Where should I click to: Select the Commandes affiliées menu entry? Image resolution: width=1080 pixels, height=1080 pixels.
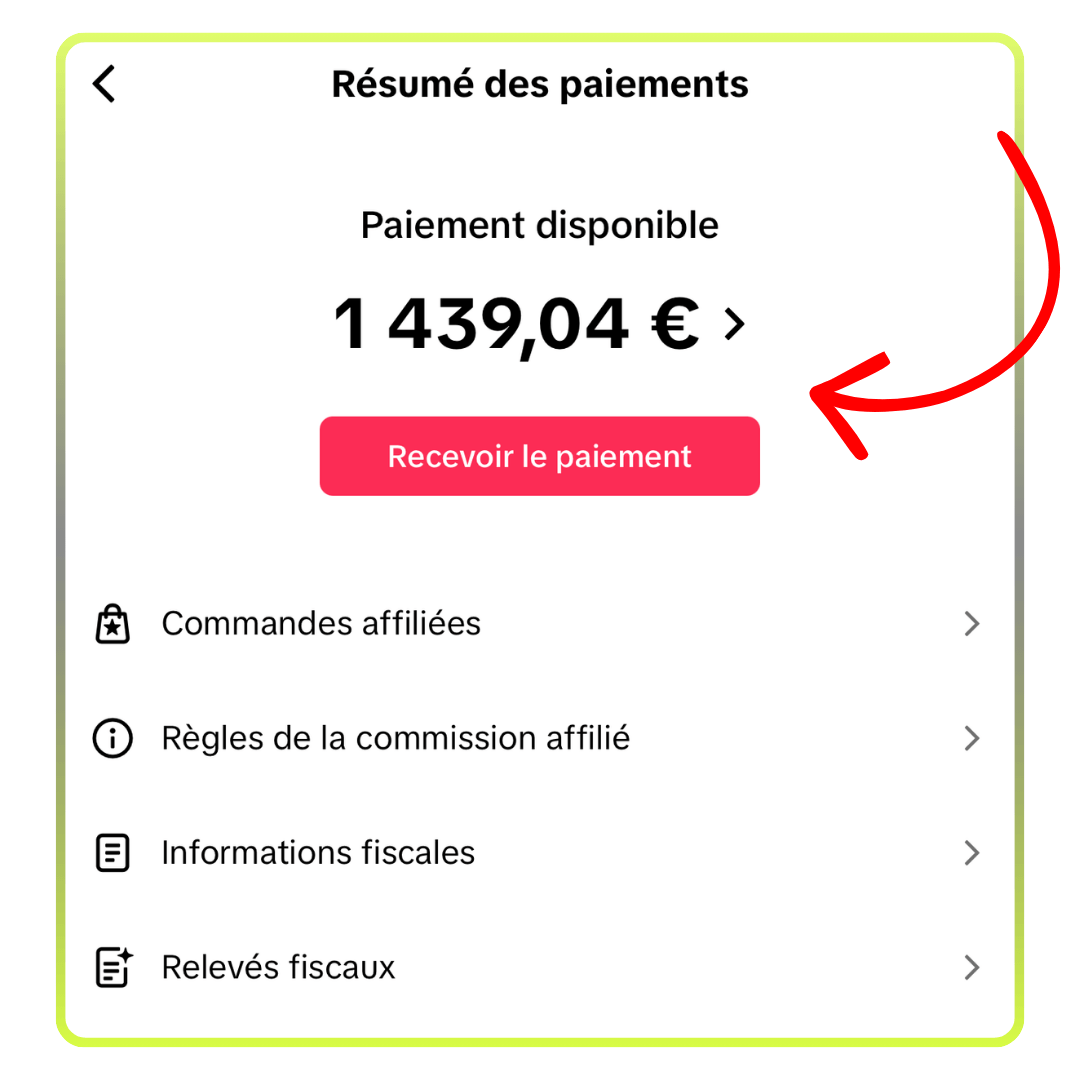click(321, 624)
